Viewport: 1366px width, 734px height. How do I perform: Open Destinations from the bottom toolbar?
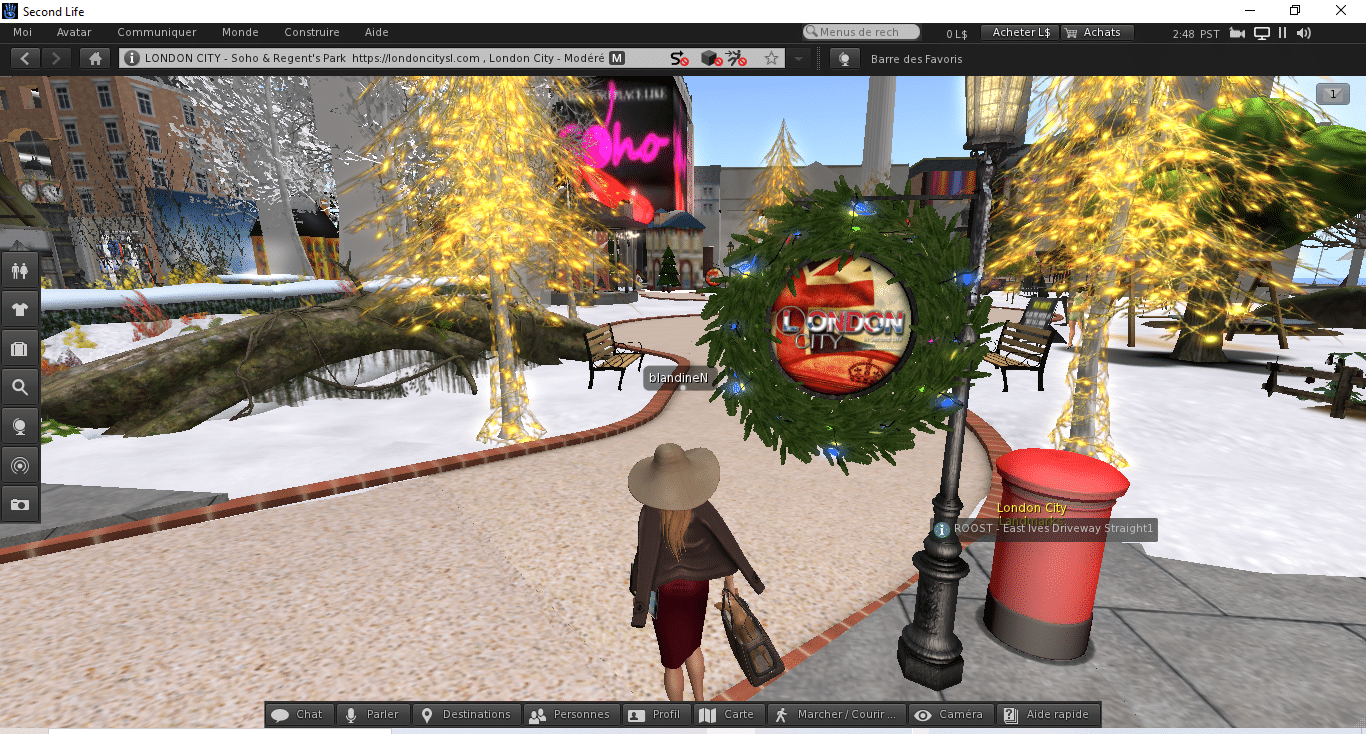coord(466,714)
